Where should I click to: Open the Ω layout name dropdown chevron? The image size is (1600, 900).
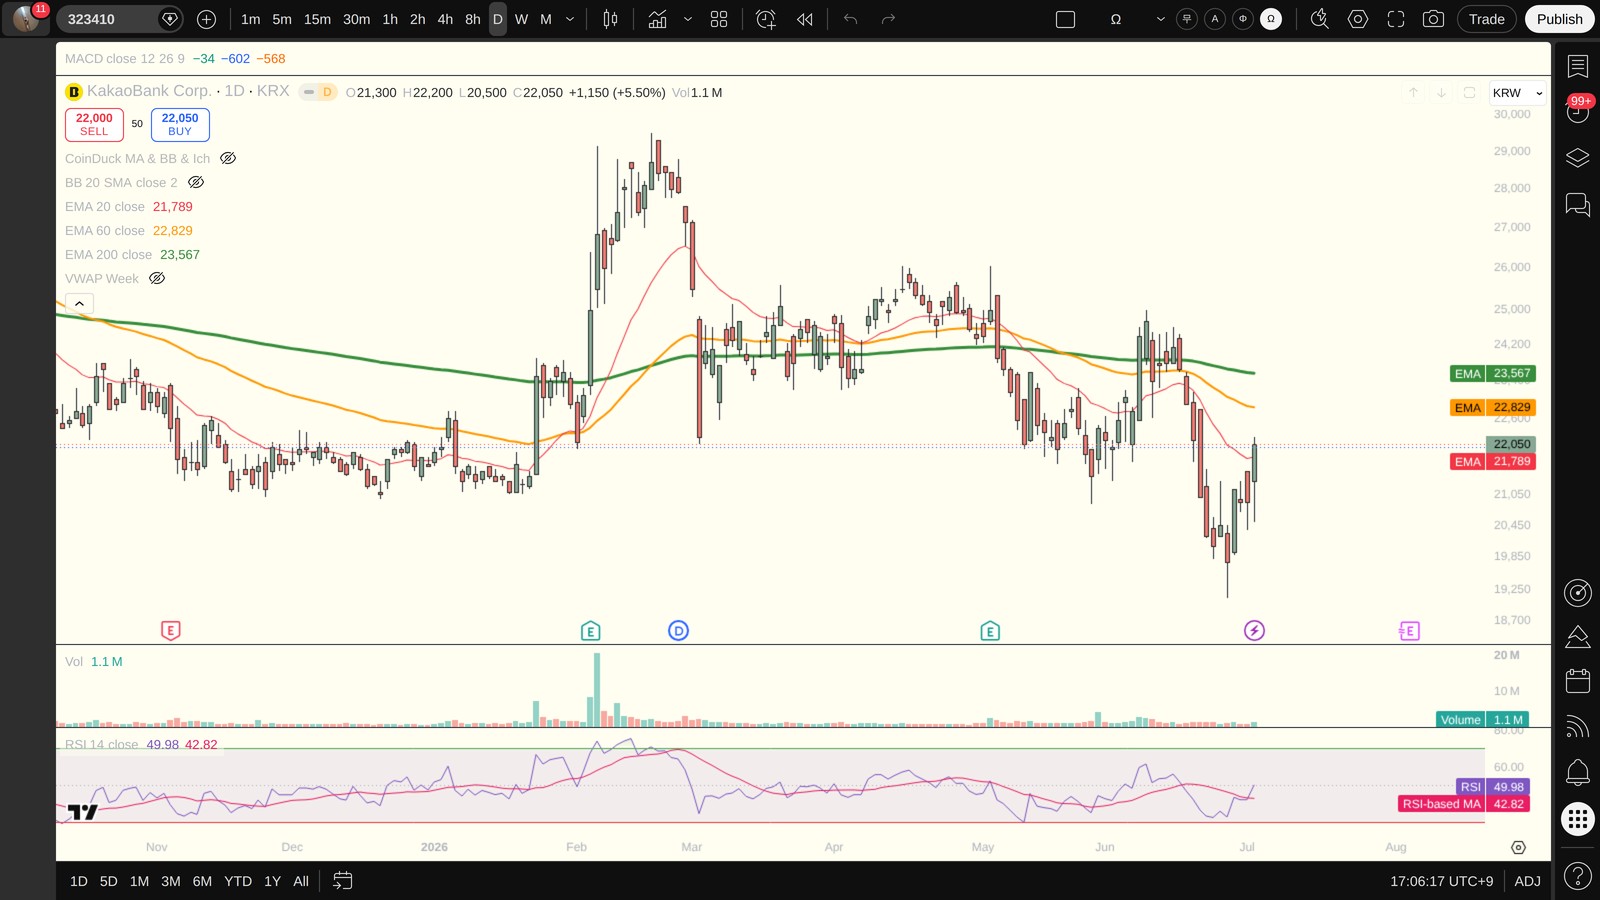tap(1160, 19)
